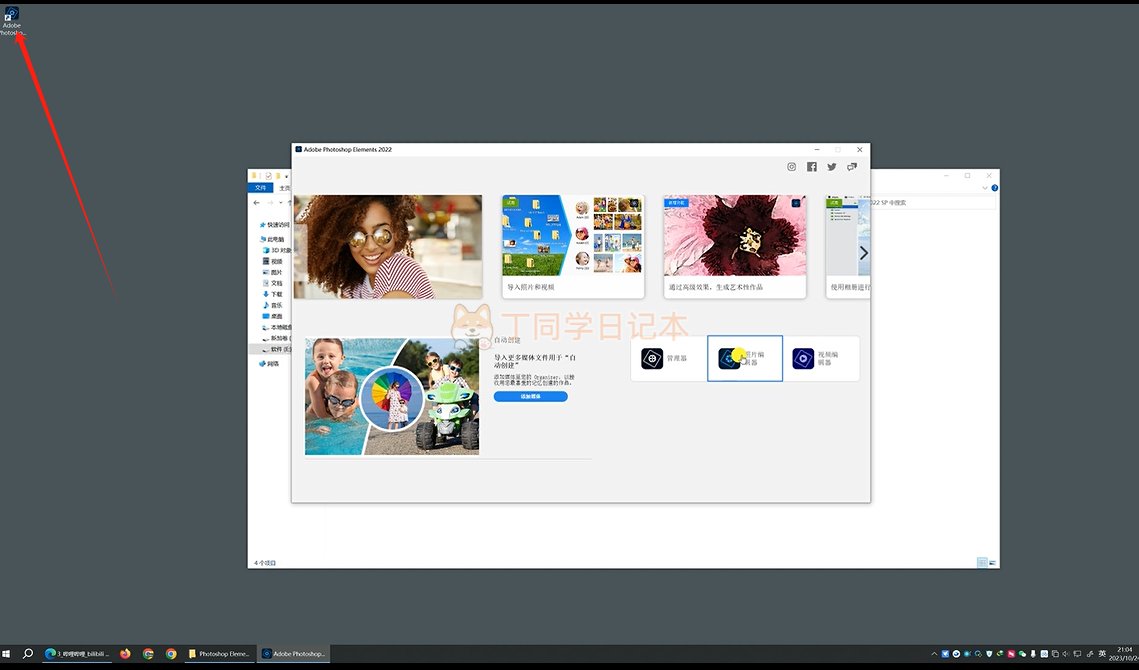Launch the 视频编辑器 video editor
This screenshot has height=670, width=1139.
point(821,358)
